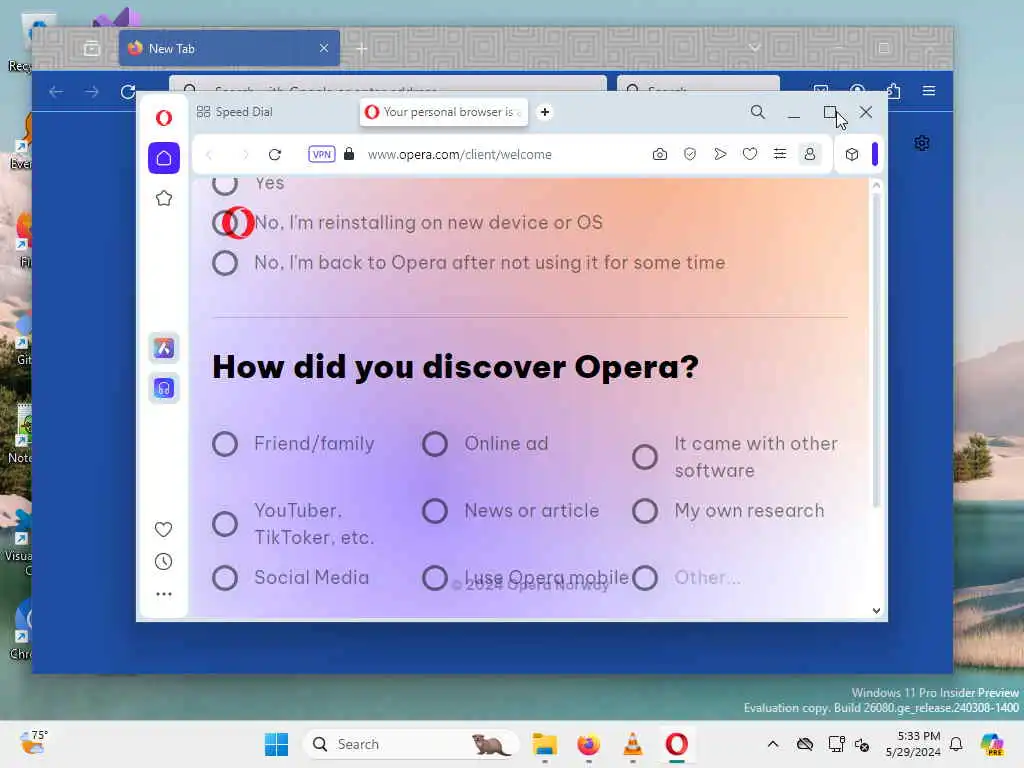Open My Flow send icon

720,155
